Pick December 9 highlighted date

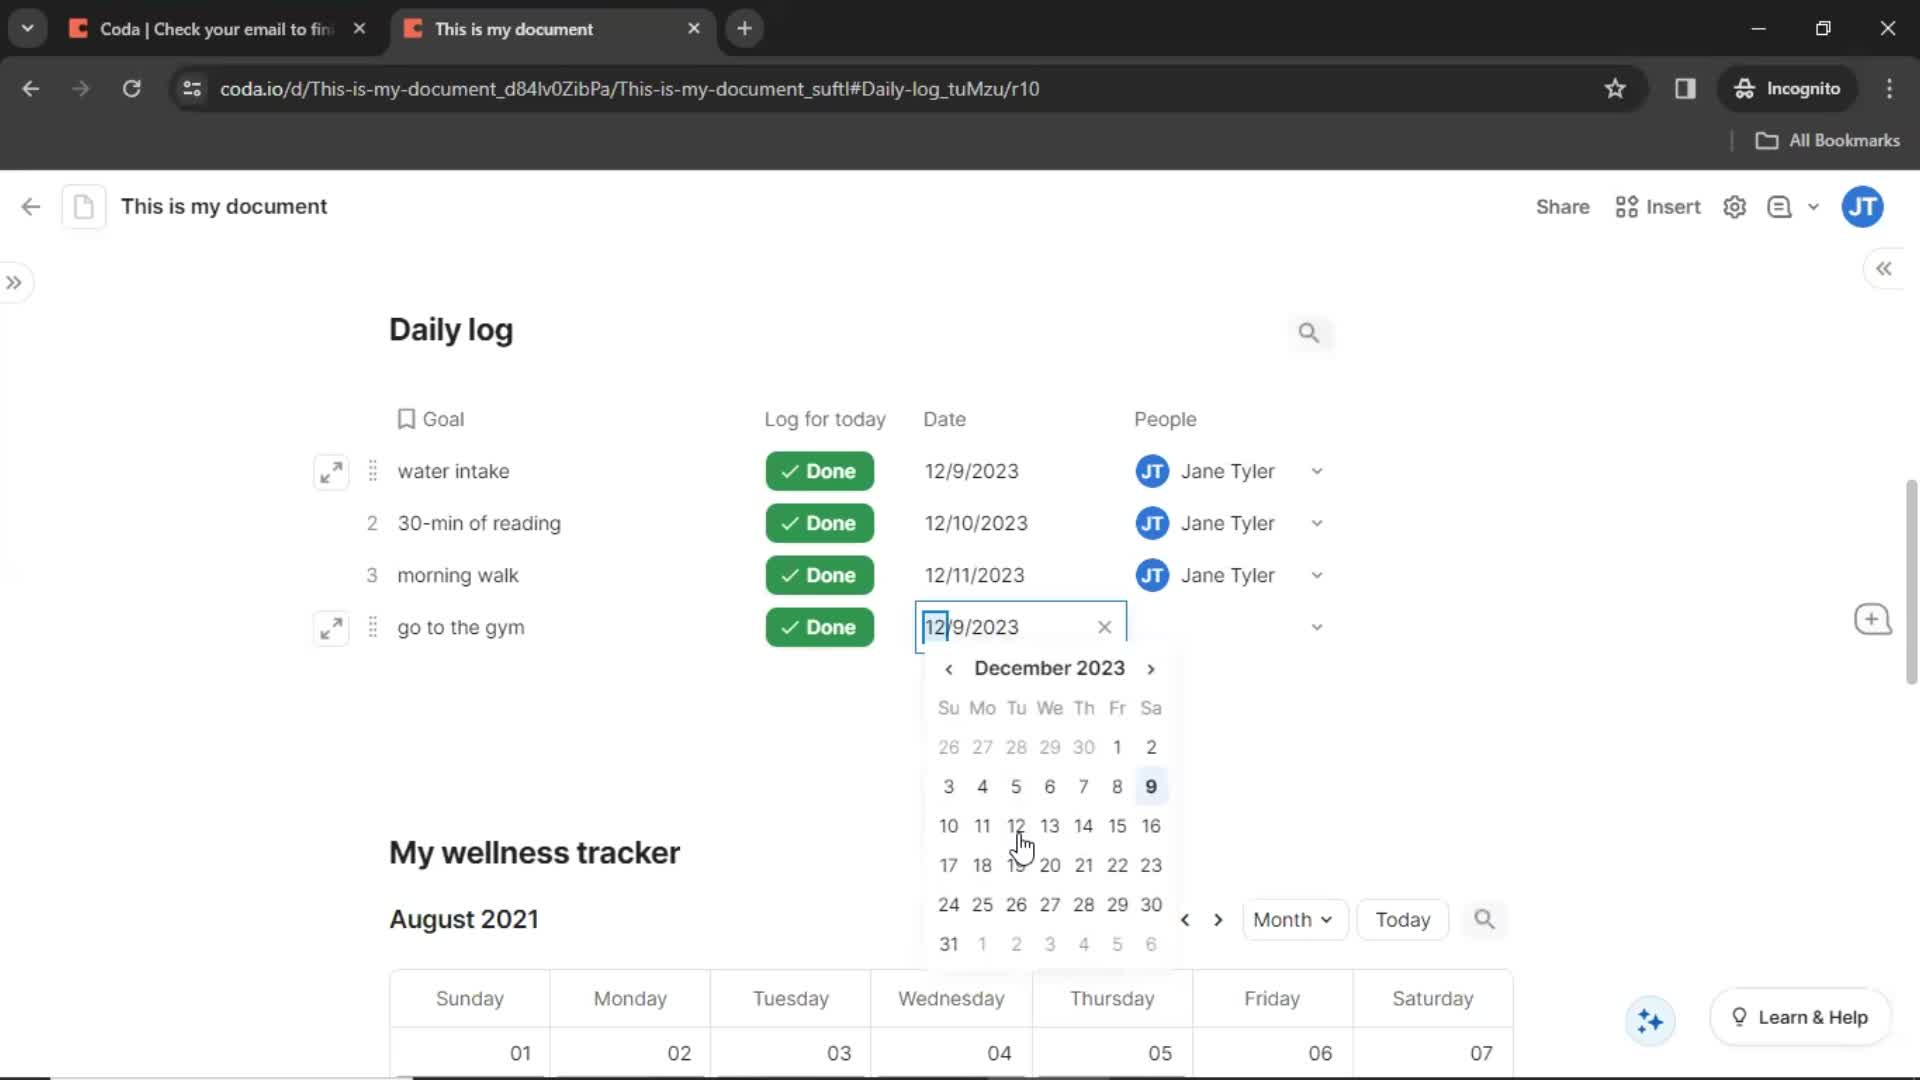tap(1151, 787)
